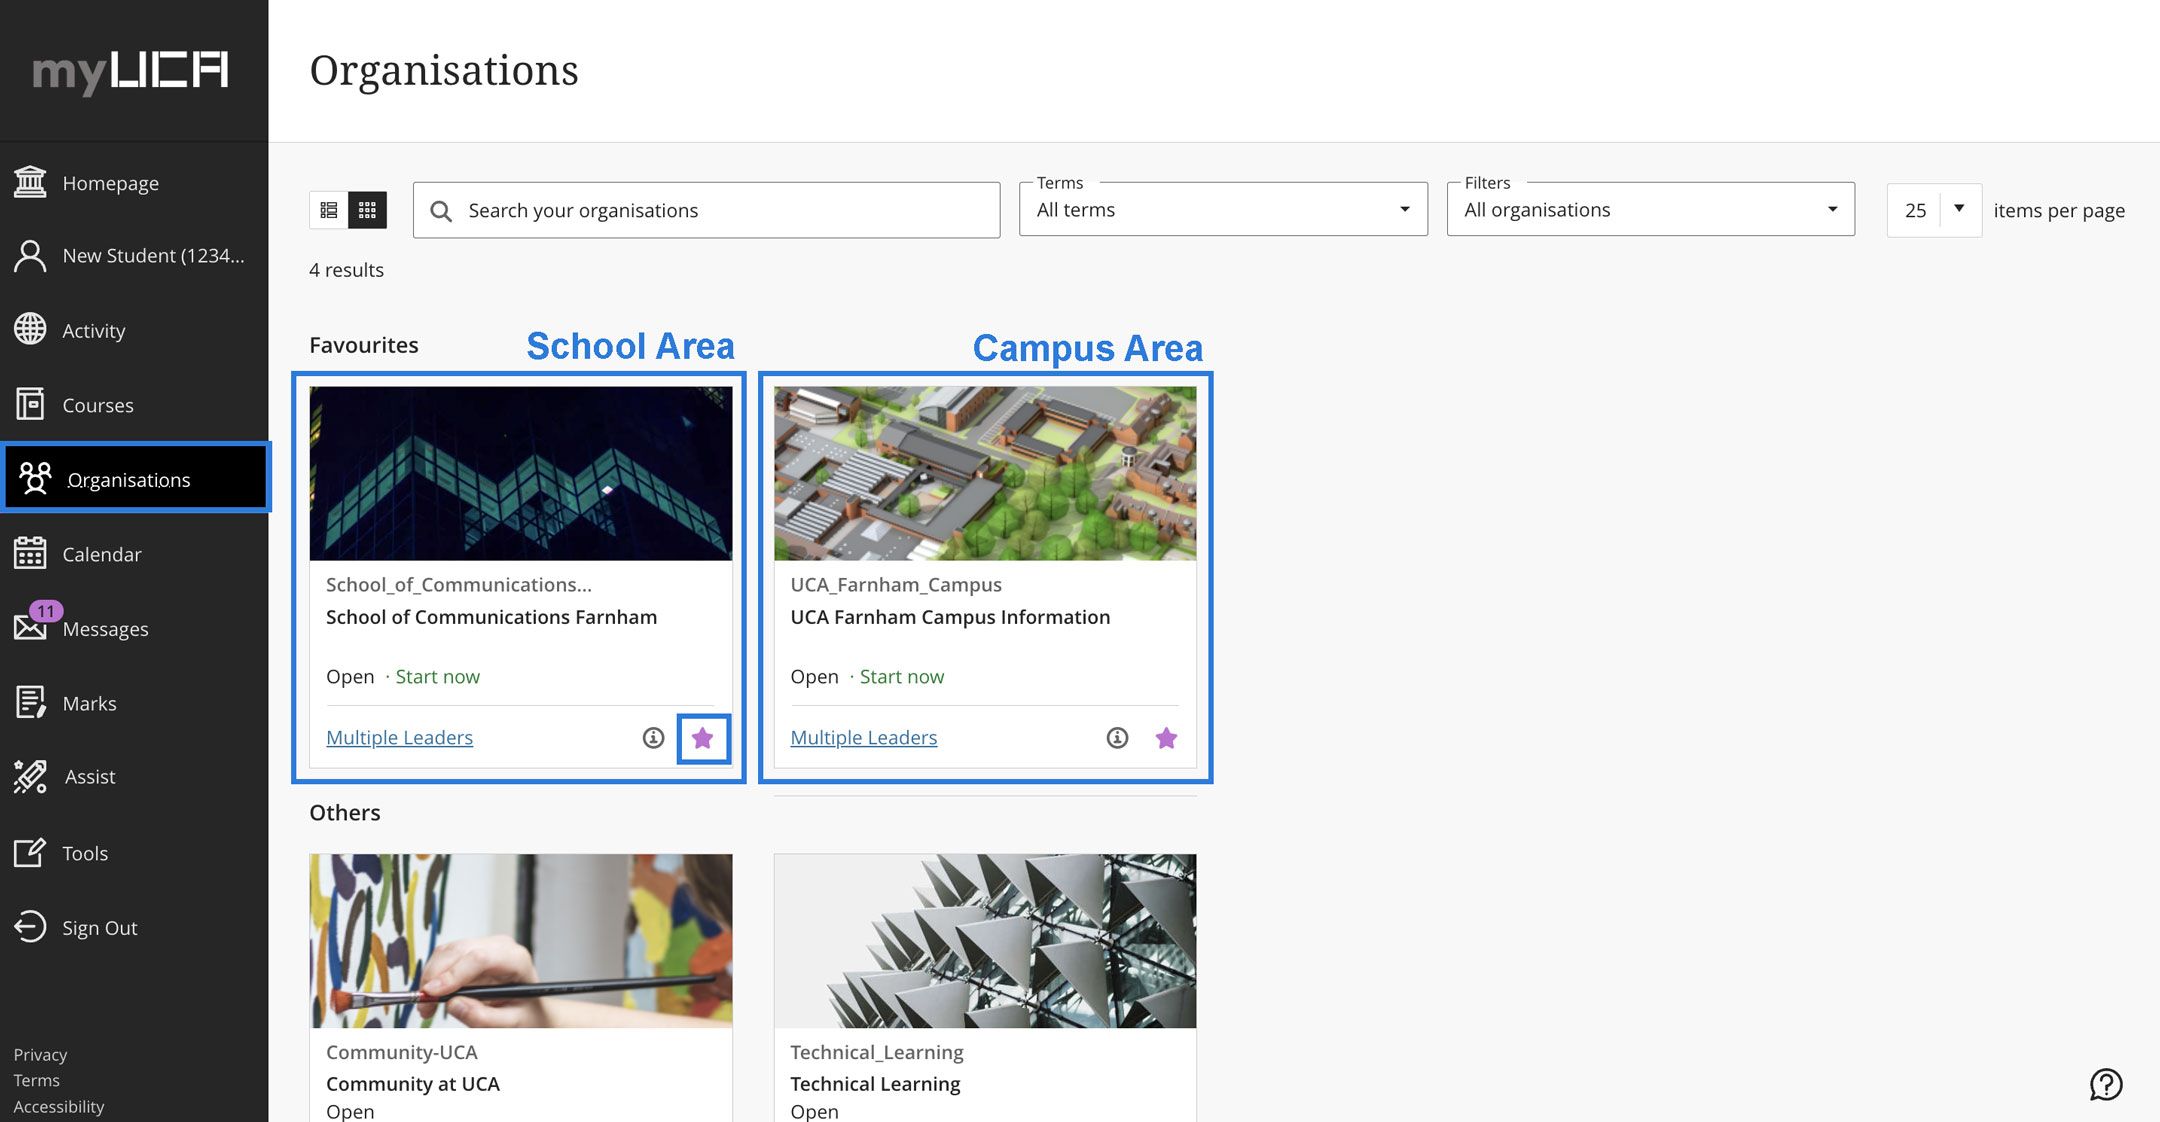2160x1122 pixels.
Task: Select the Assist sidebar icon
Action: click(x=89, y=777)
